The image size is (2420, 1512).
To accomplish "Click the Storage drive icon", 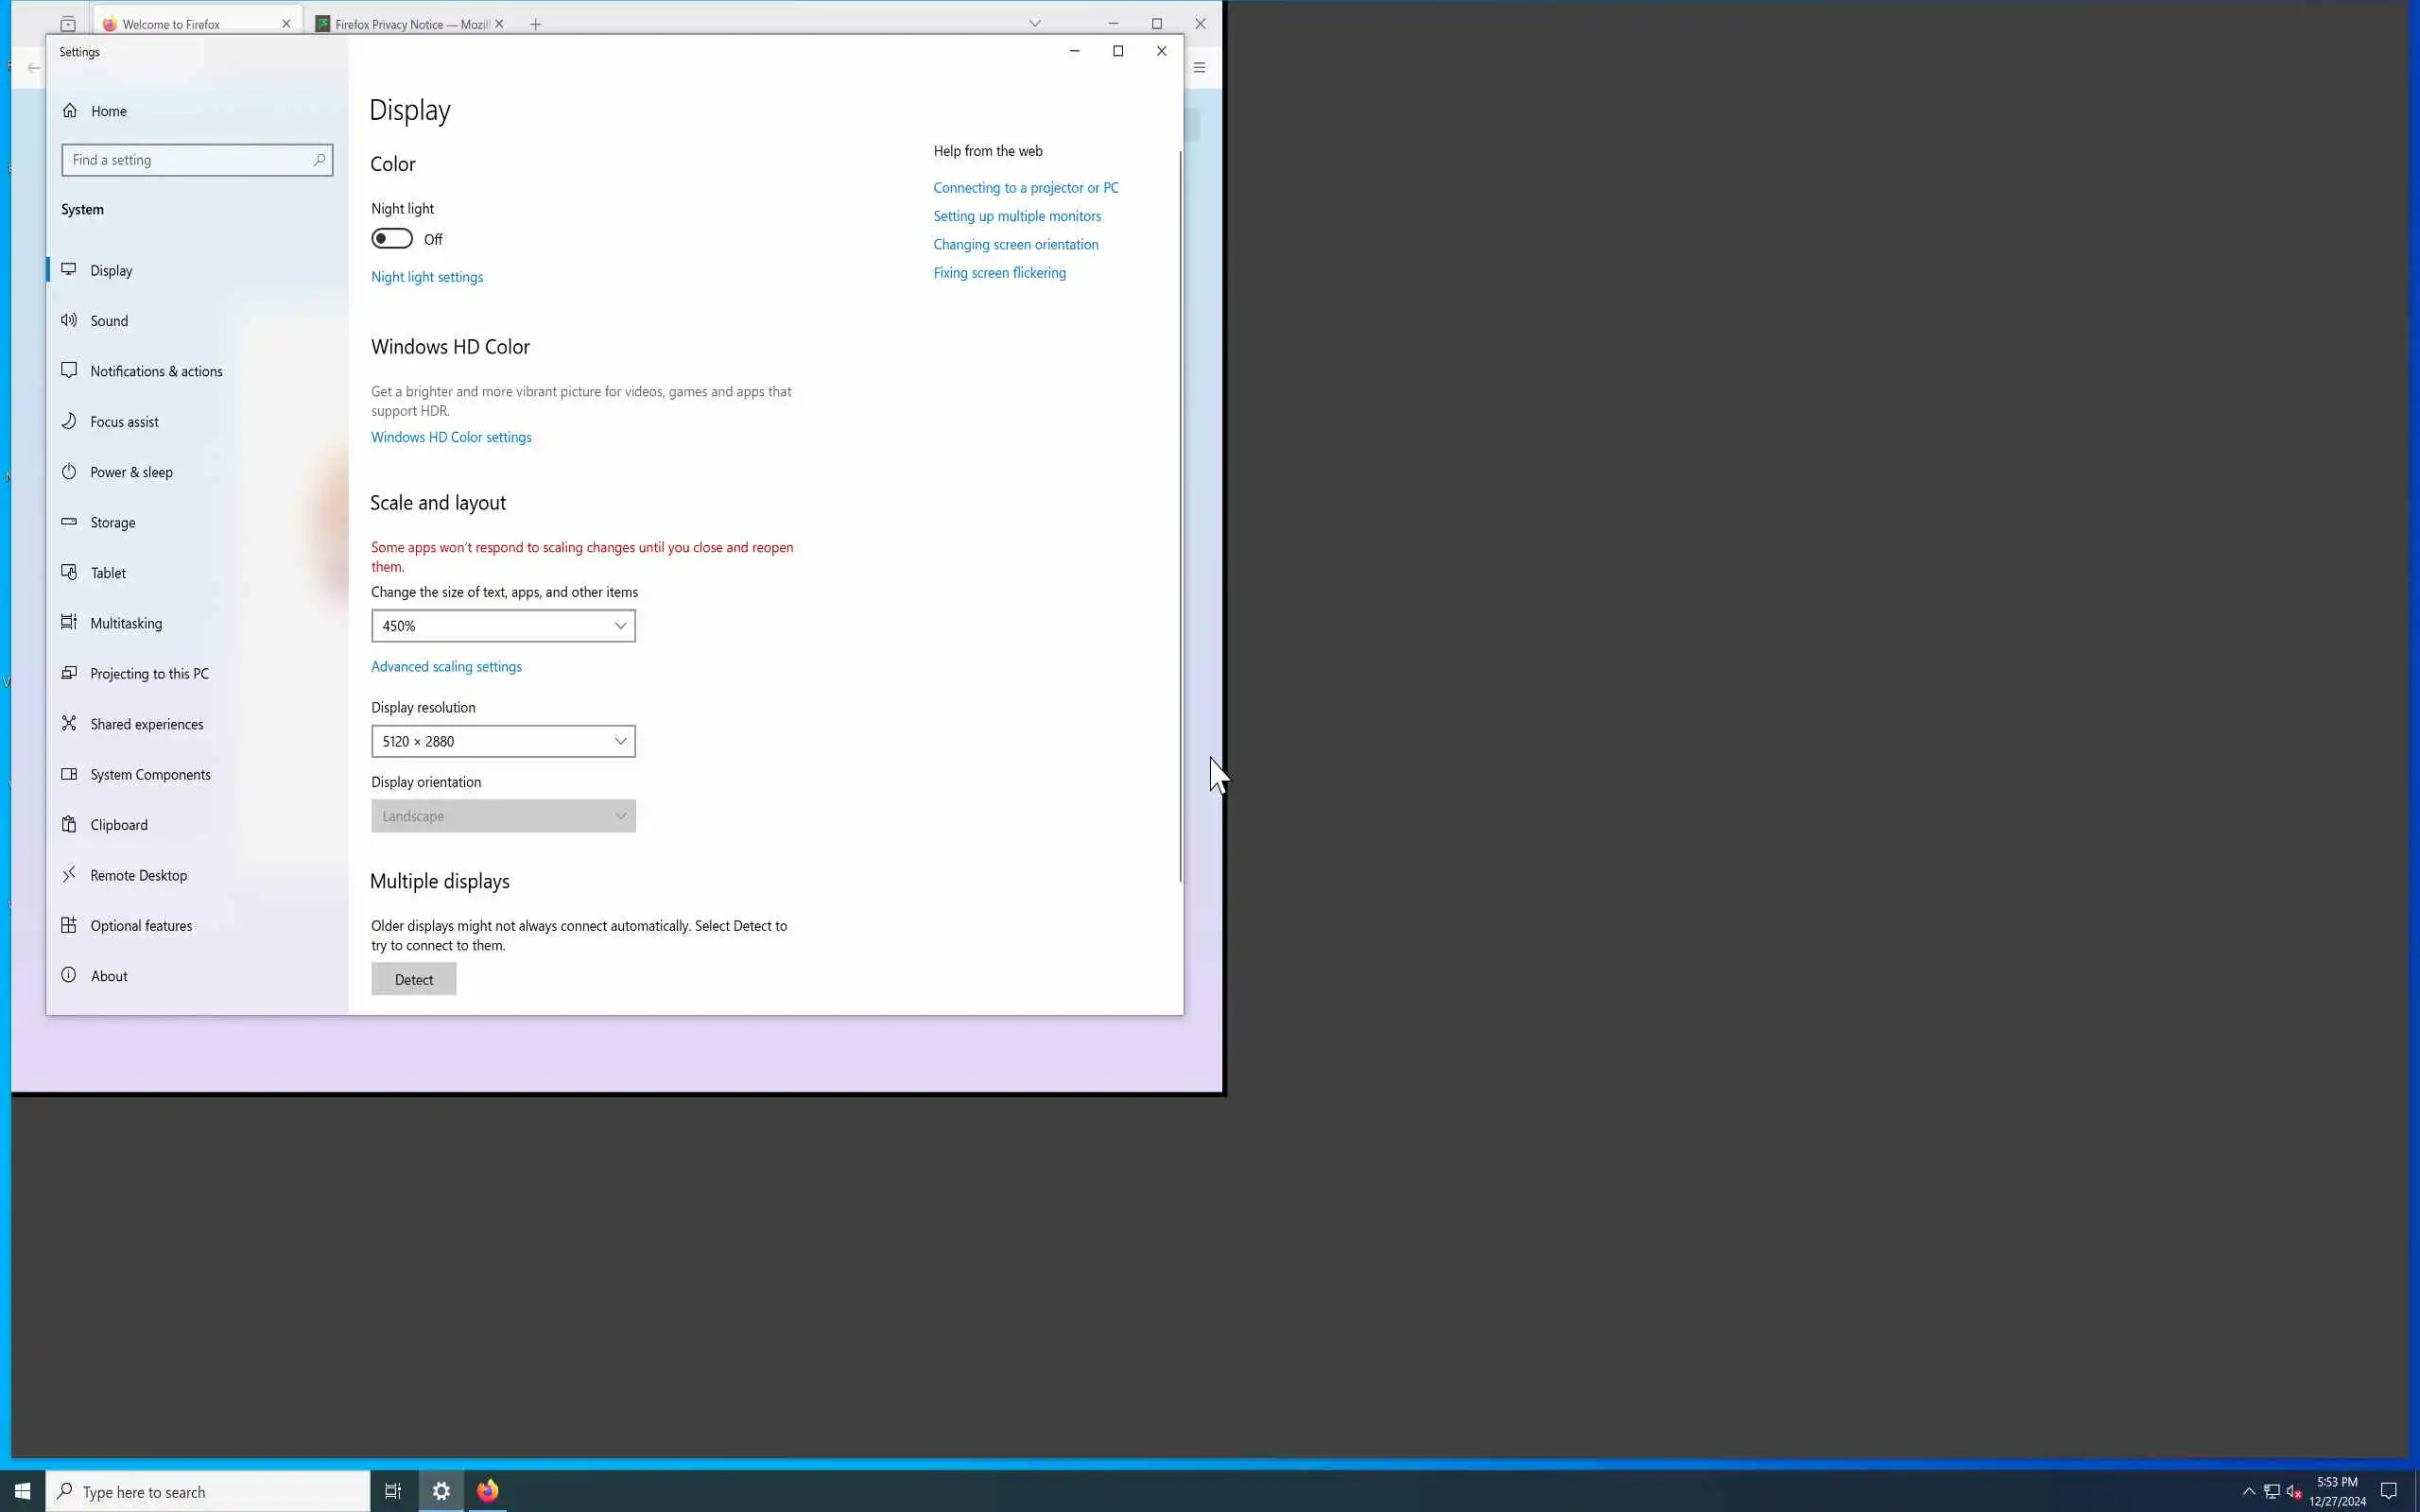I will pyautogui.click(x=69, y=522).
